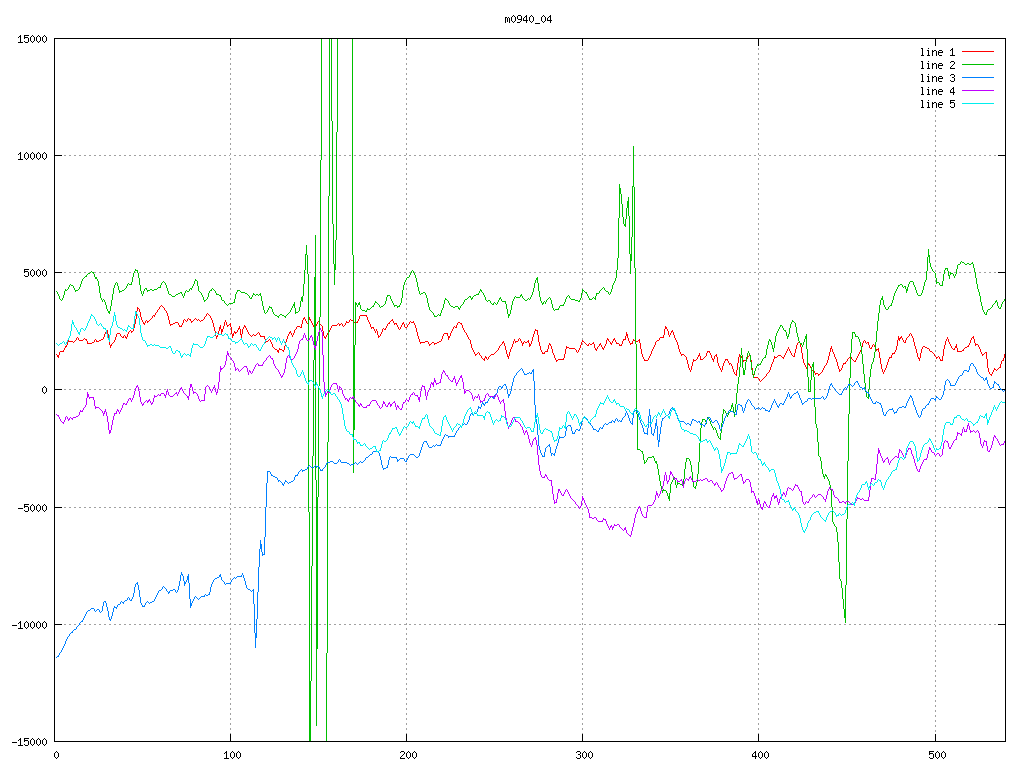The image size is (1024, 768).
Task: Select the 'line 4' legend label
Action: click(x=937, y=91)
